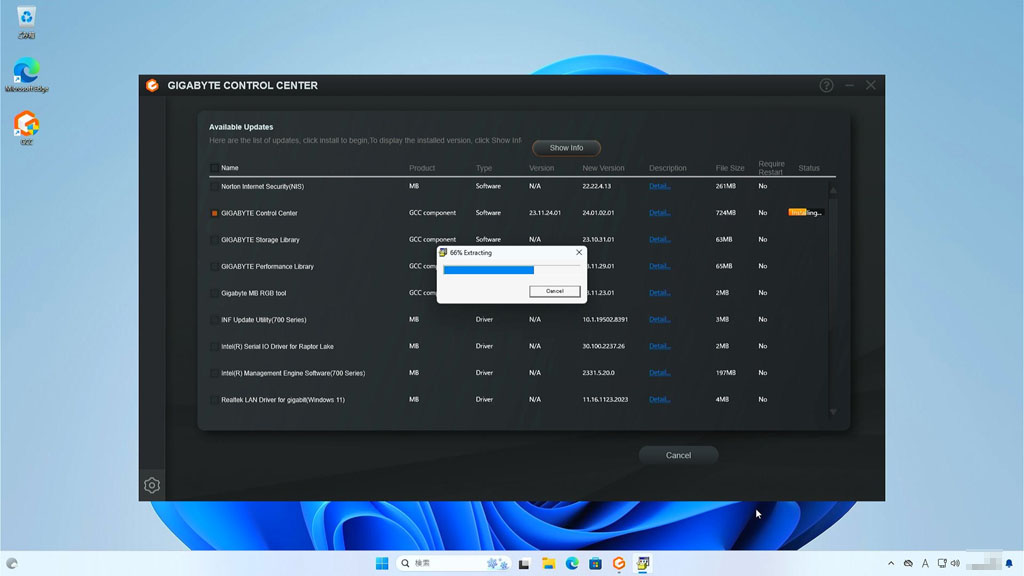Open File Explorer from the taskbar

tap(548, 564)
